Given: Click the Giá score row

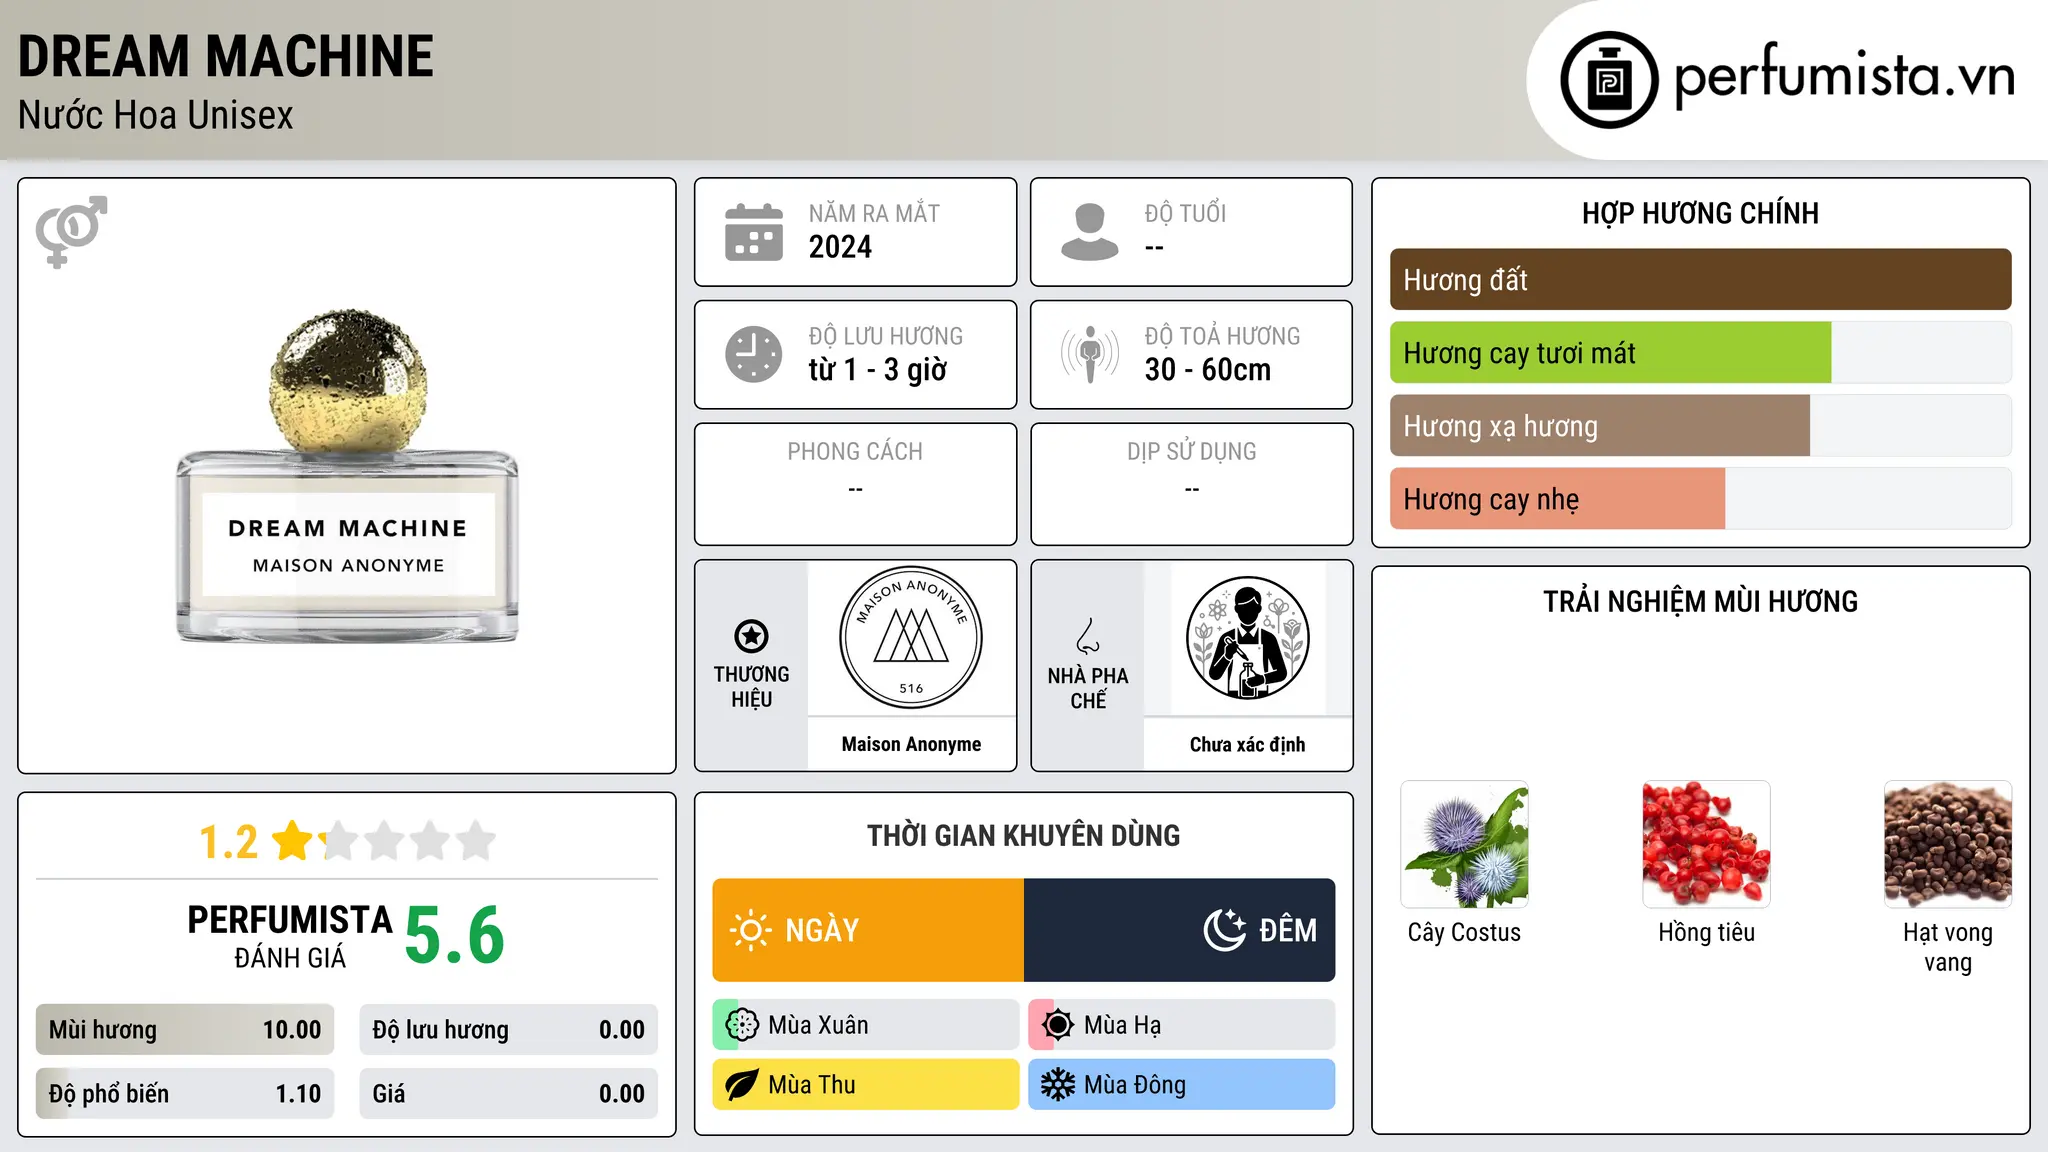Looking at the screenshot, I should click(x=509, y=1094).
